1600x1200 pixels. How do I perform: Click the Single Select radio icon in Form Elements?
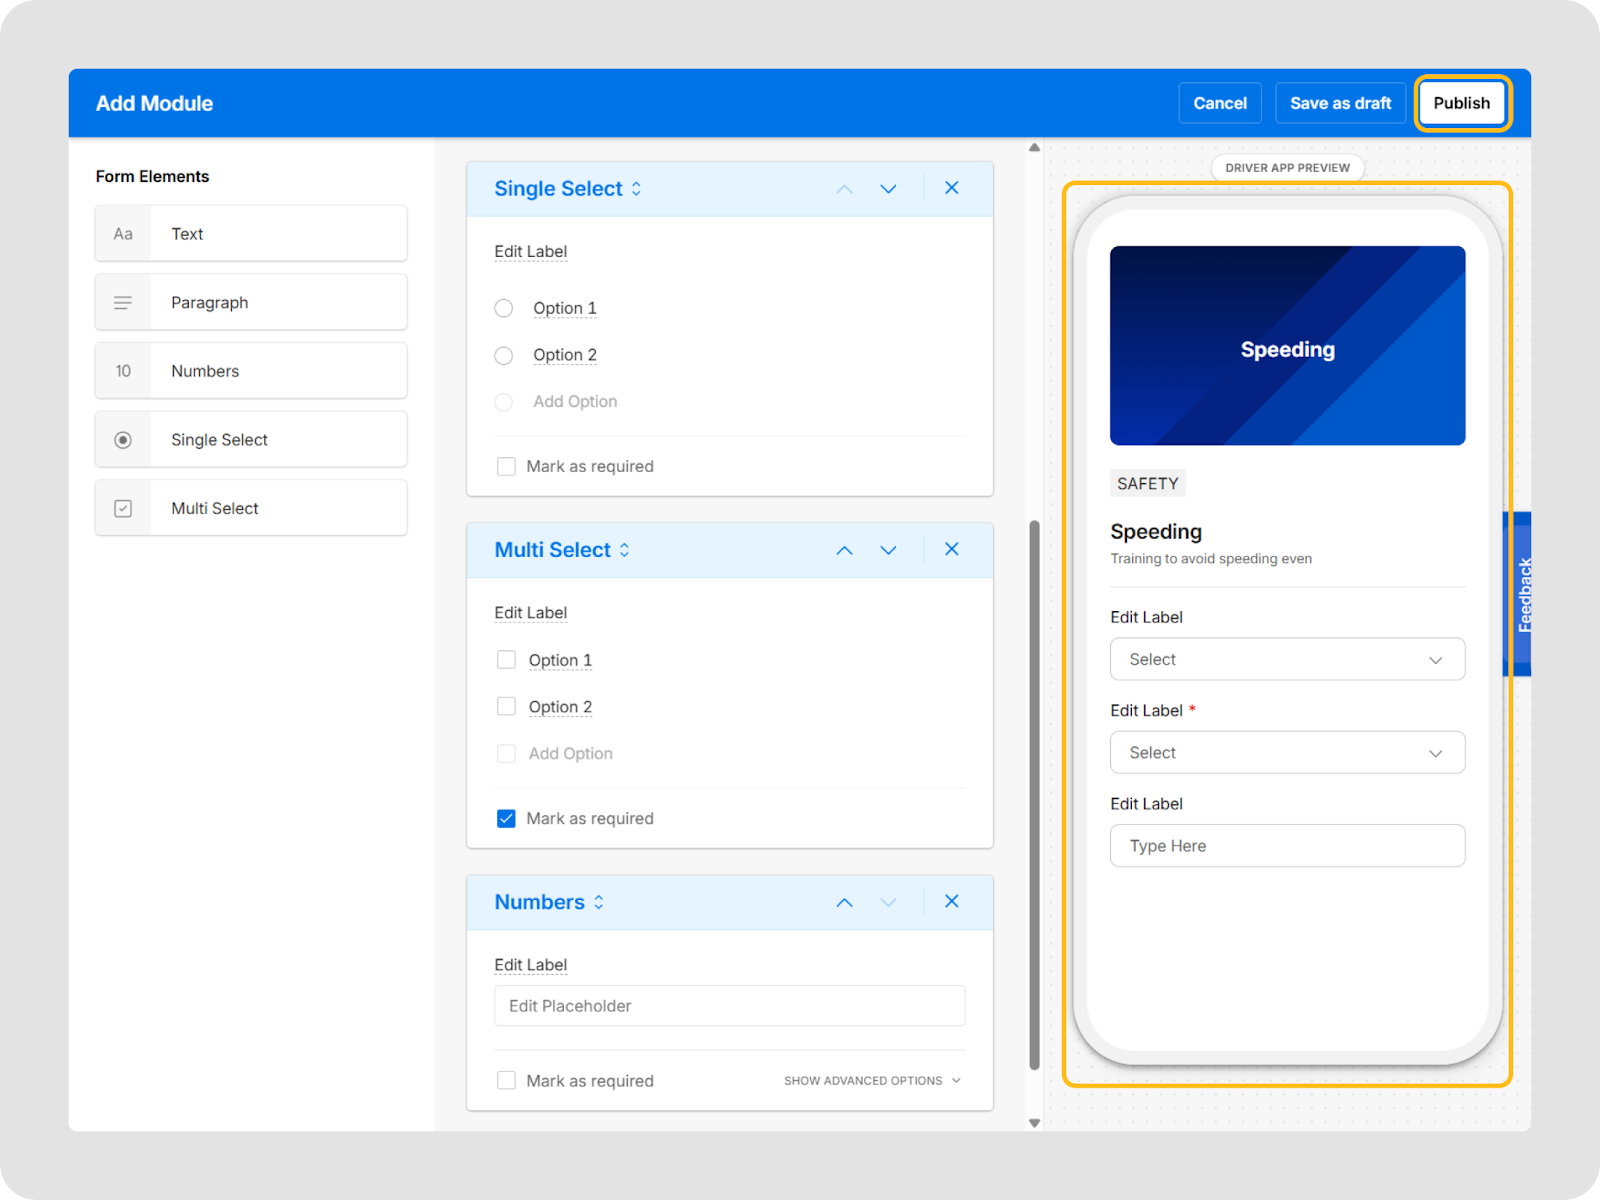[x=123, y=440]
